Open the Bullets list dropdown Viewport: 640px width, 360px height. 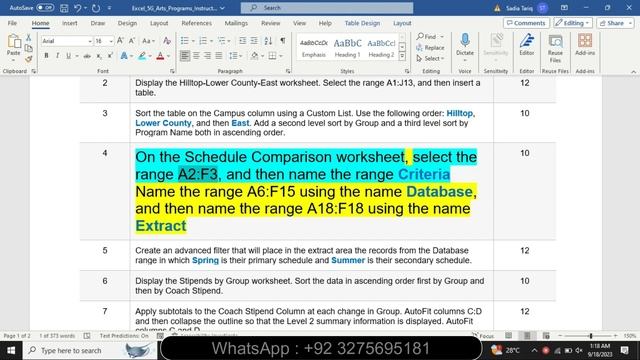click(193, 41)
